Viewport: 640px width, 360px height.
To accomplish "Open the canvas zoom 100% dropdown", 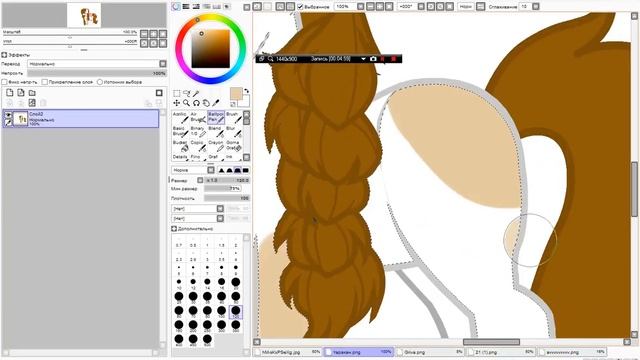I will [x=361, y=7].
